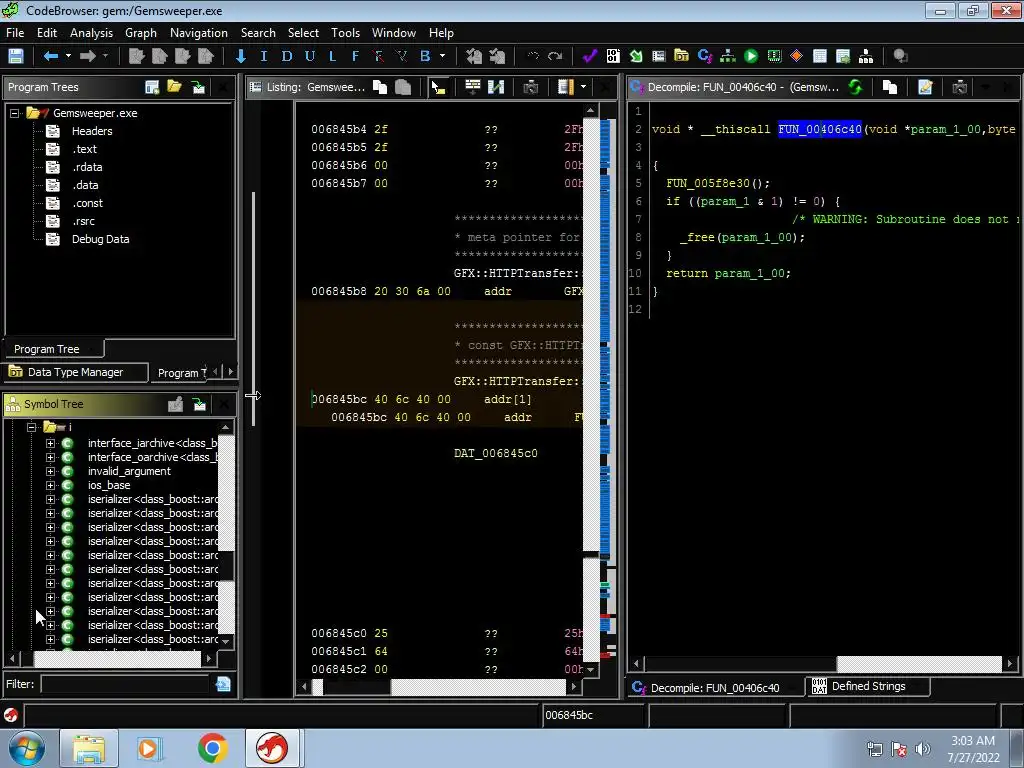Collapse the Gemsweeper.exe tree node

point(14,113)
